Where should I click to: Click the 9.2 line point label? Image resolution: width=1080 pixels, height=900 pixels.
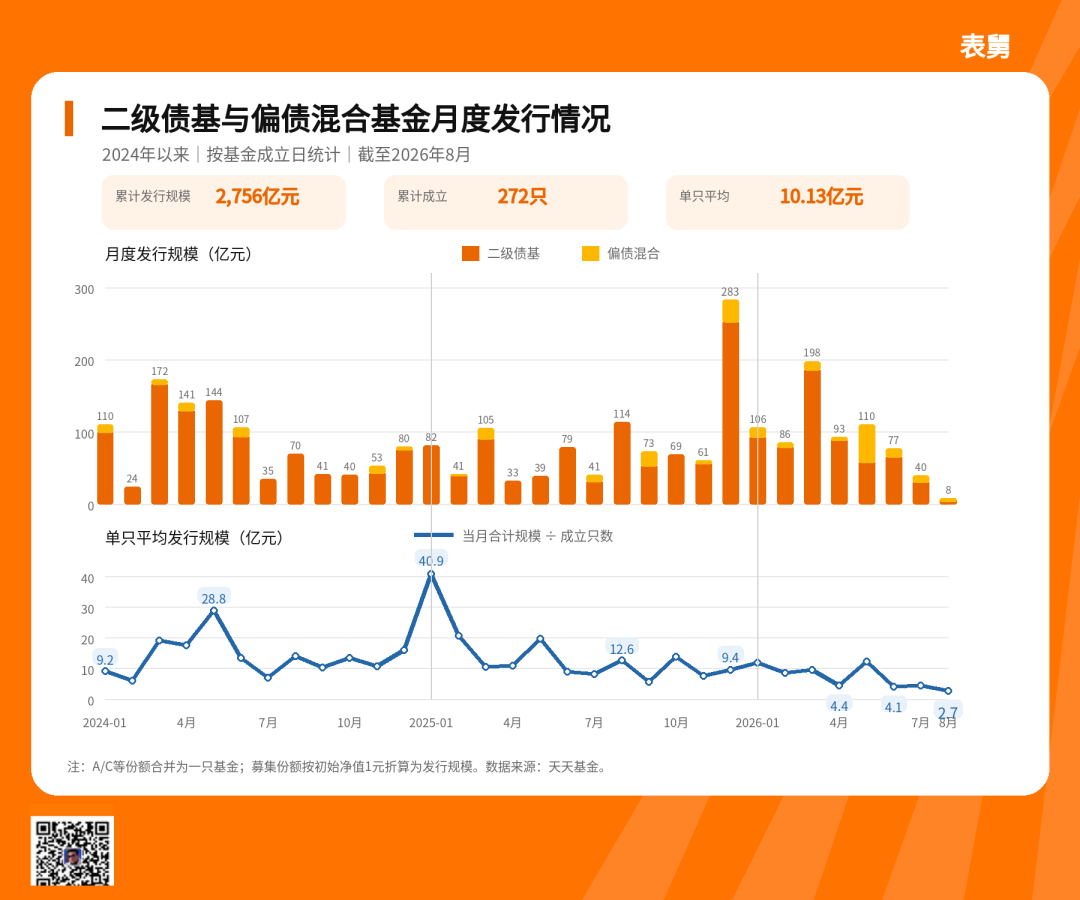tap(105, 660)
